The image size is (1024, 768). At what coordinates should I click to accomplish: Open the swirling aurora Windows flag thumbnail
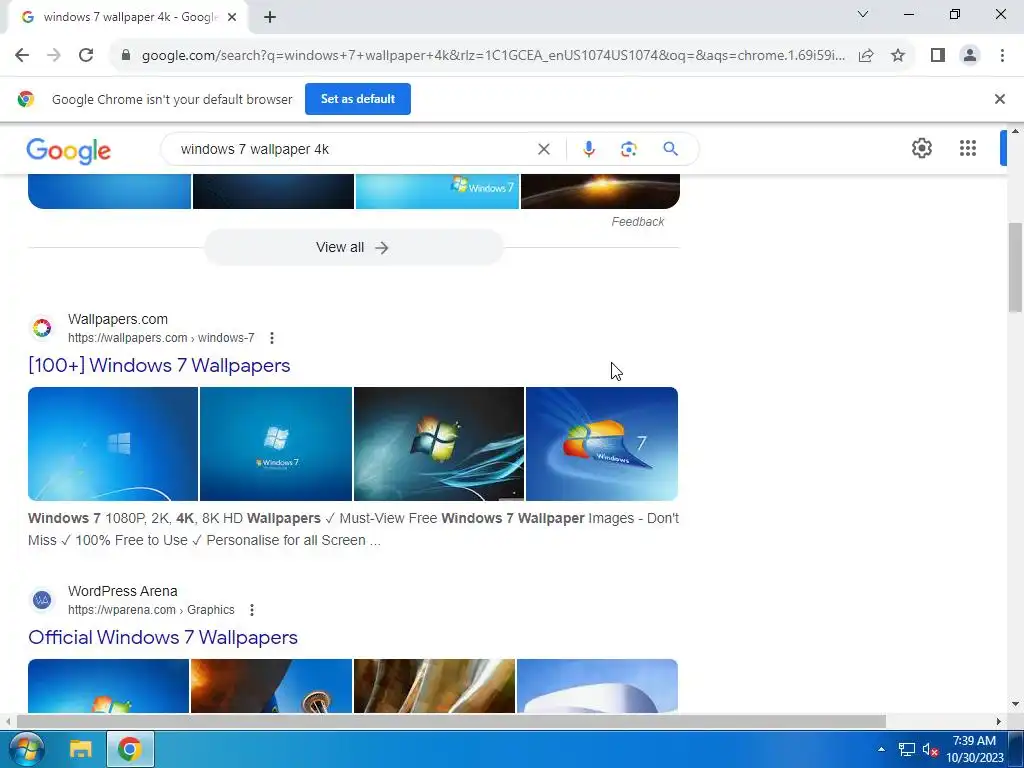[x=439, y=444]
